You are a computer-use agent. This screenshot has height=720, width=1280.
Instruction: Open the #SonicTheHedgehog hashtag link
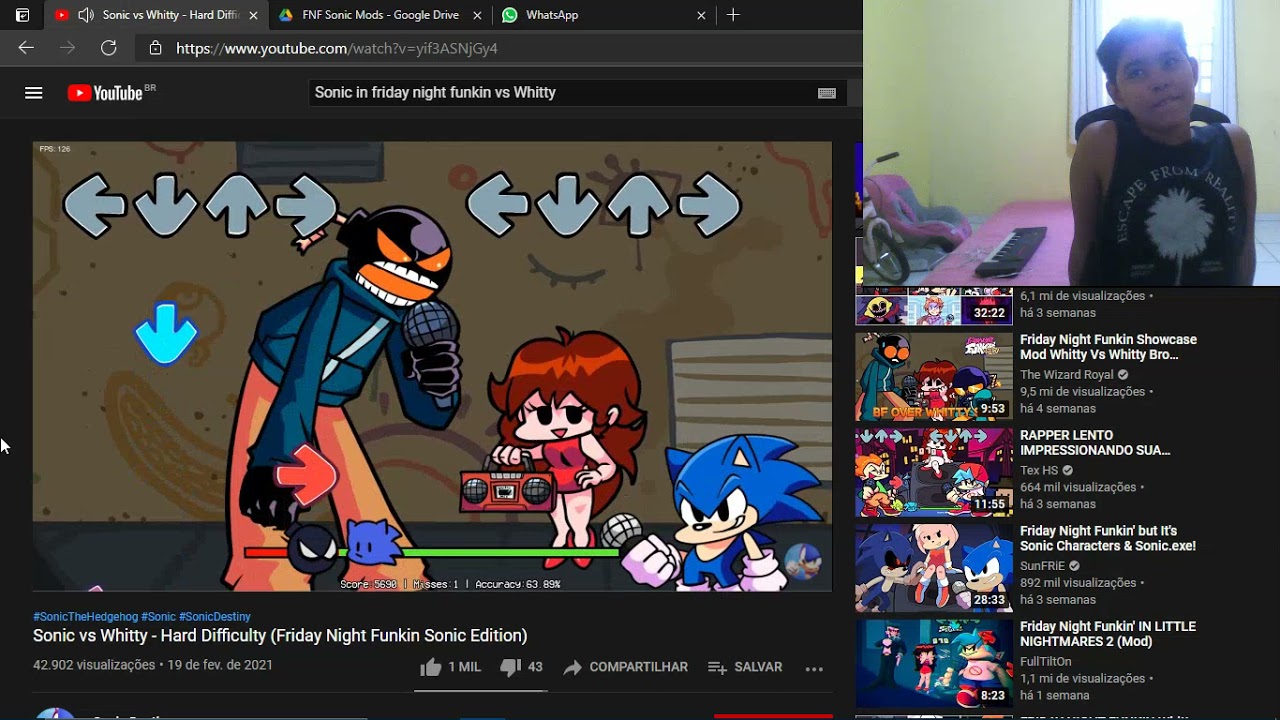click(x=85, y=617)
